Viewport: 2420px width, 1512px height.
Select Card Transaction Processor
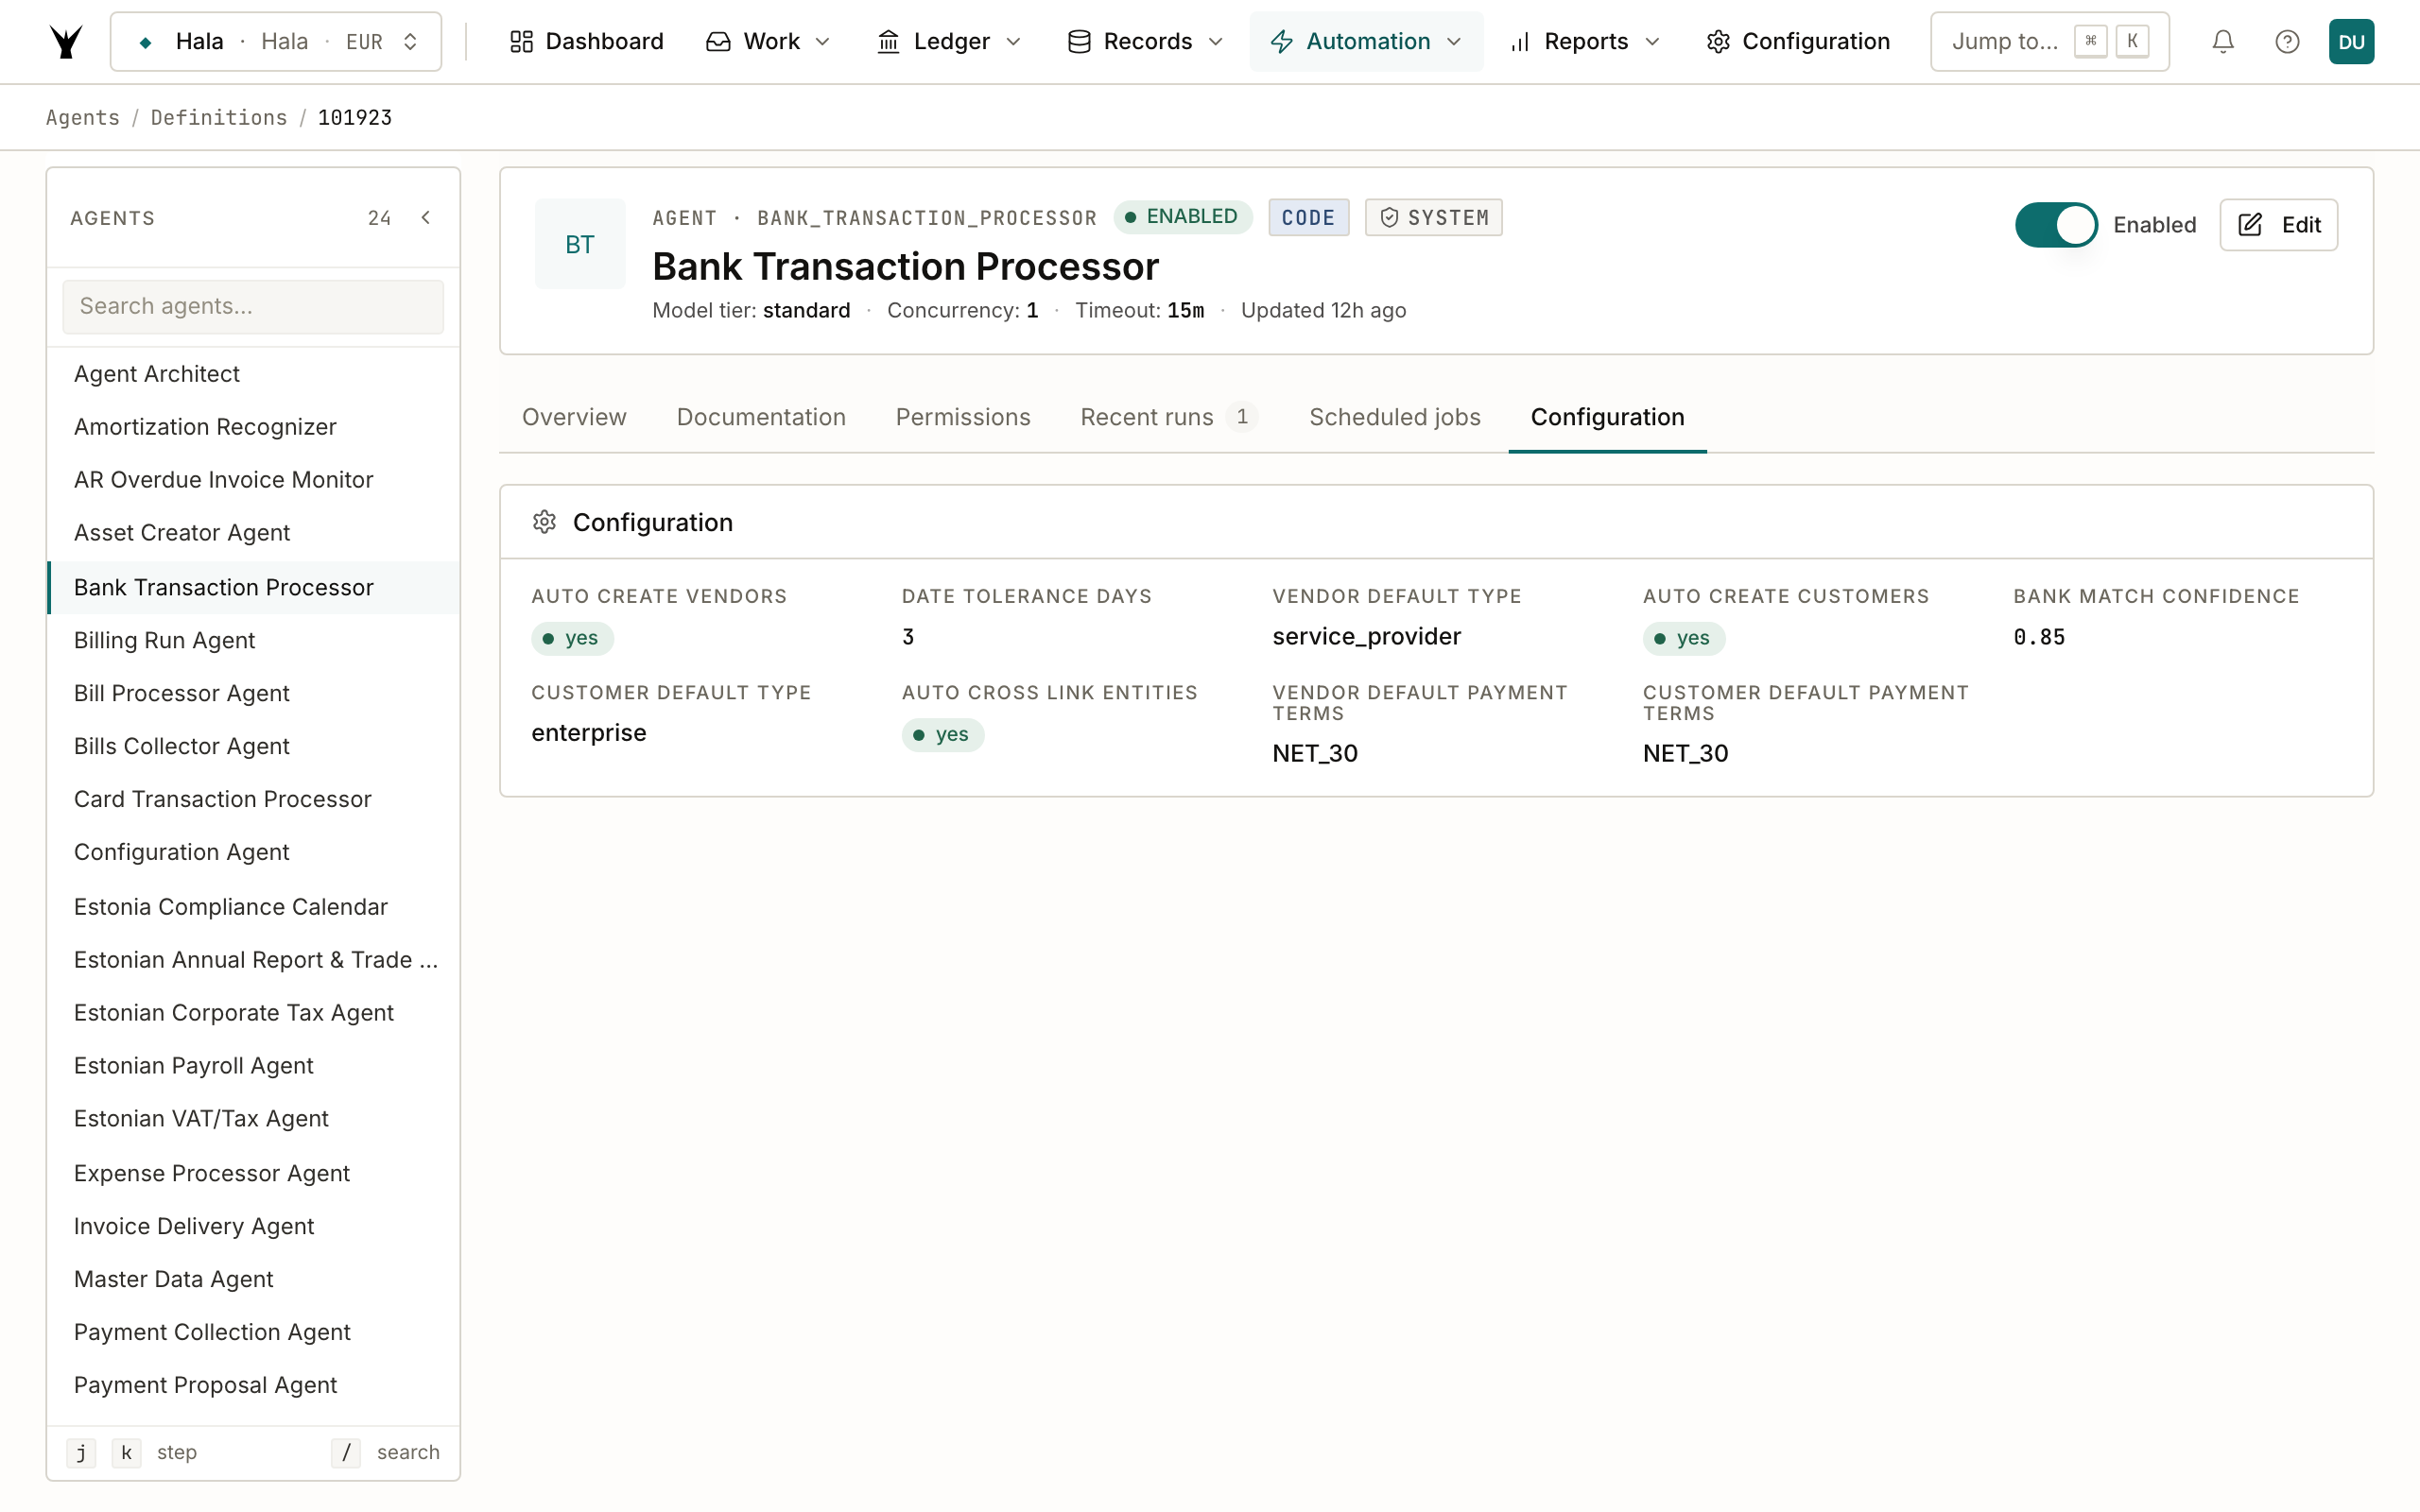(x=253, y=799)
